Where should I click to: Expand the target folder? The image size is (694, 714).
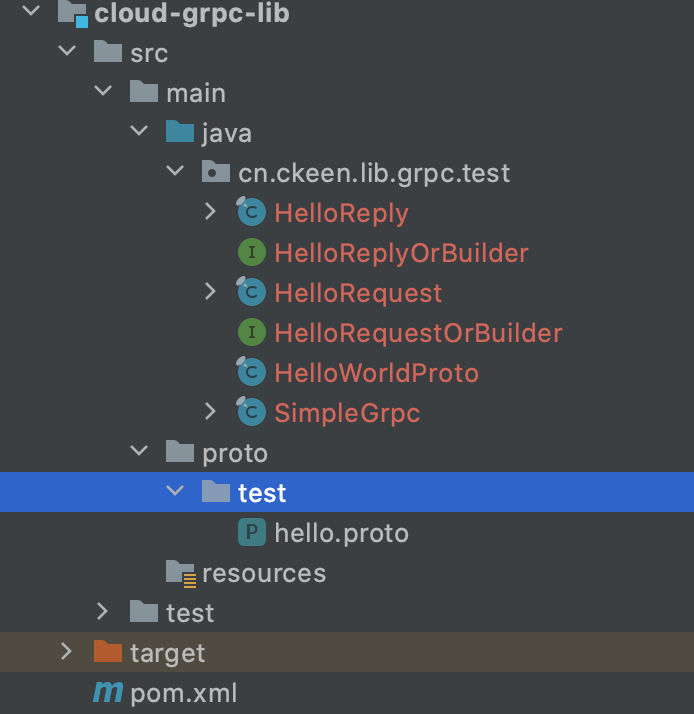[x=66, y=652]
